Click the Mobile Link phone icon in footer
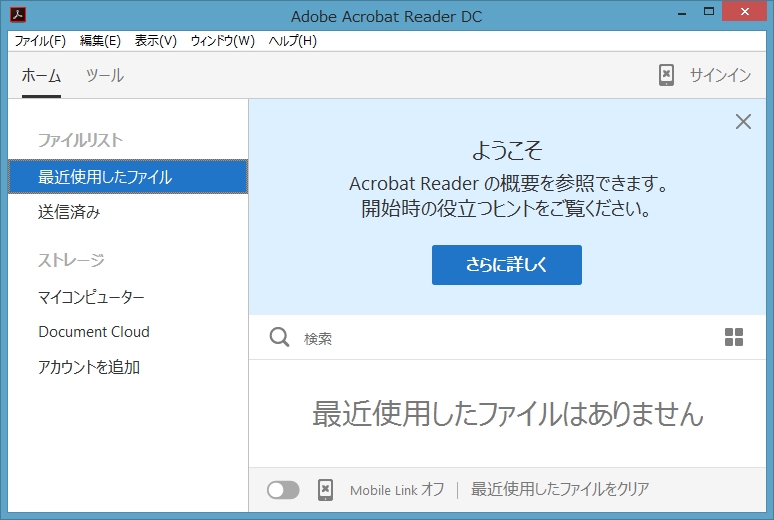The width and height of the screenshot is (774, 520). (325, 489)
